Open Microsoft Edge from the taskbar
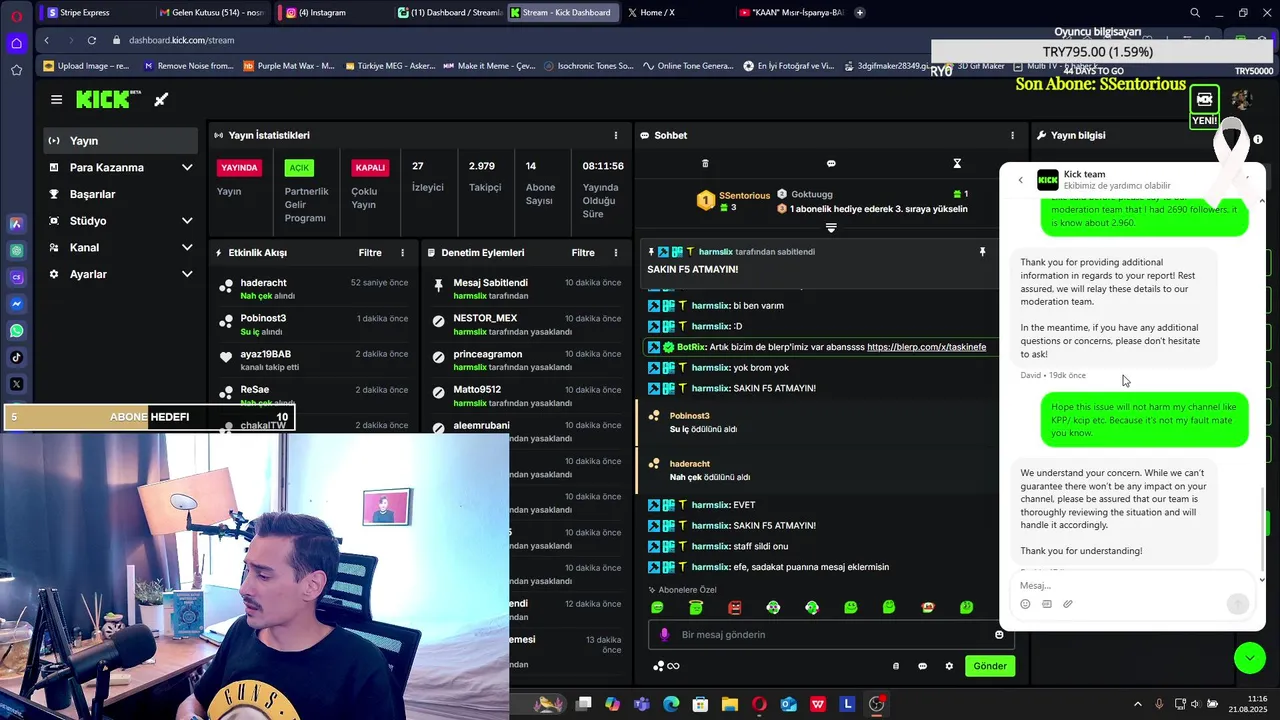1280x720 pixels. 671,704
